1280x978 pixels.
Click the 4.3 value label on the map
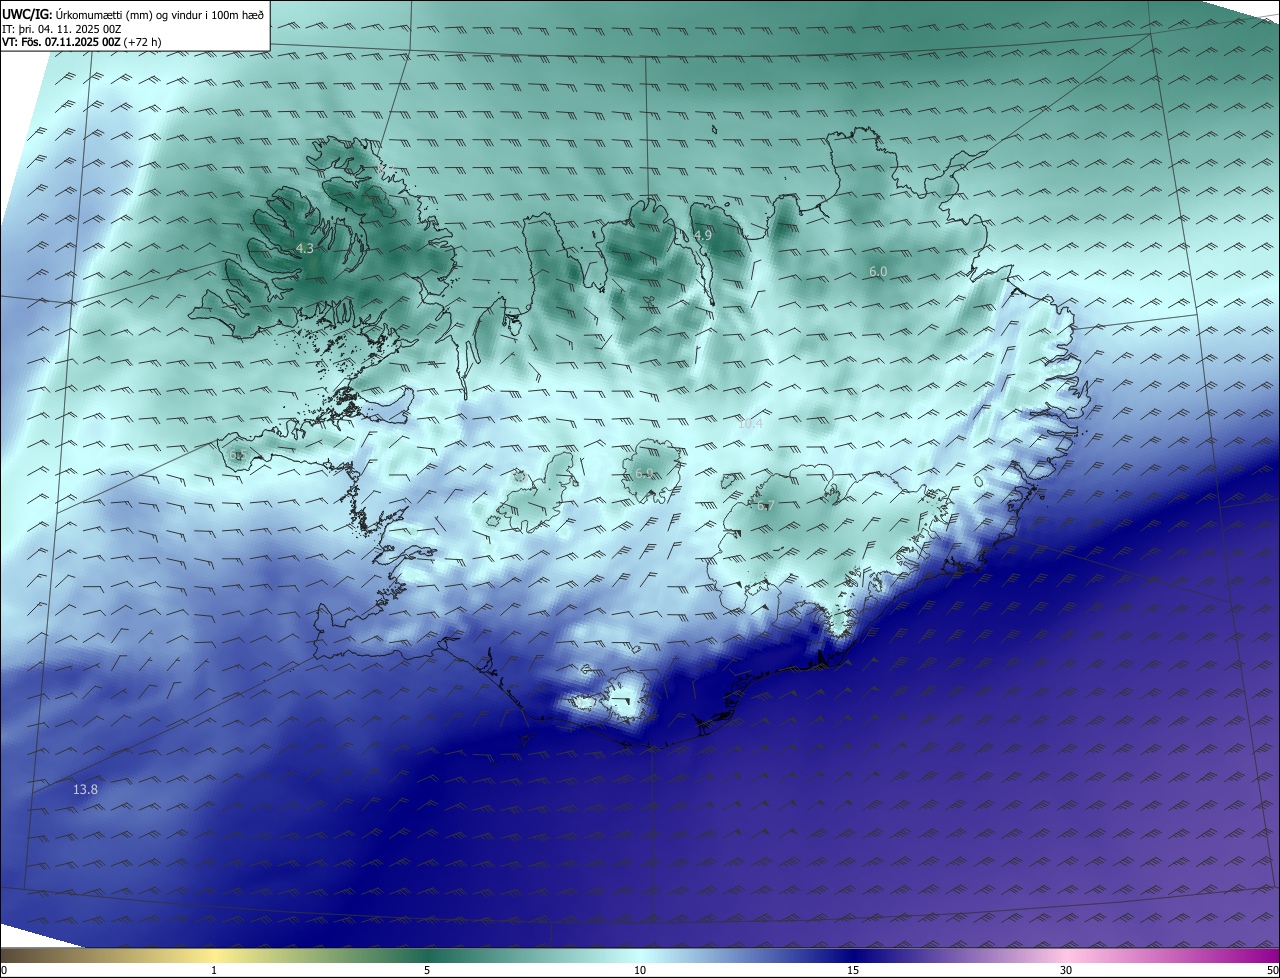[x=305, y=248]
